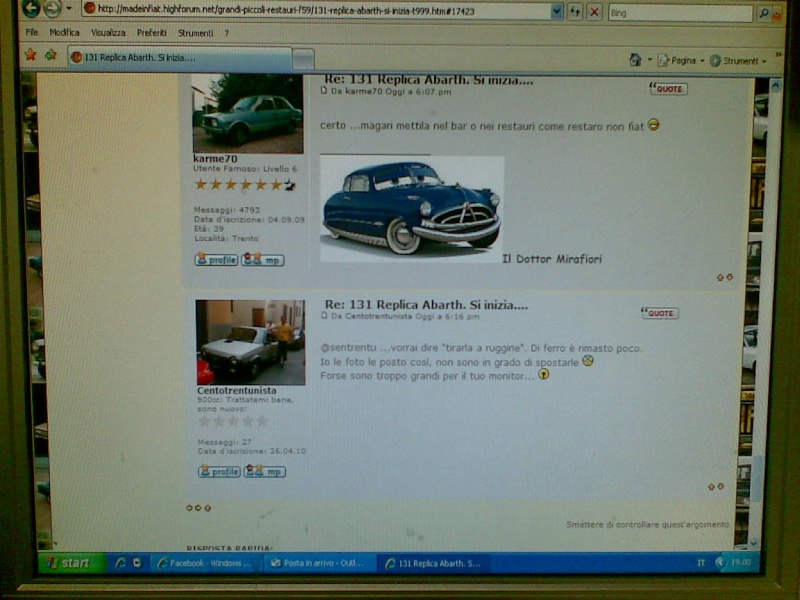The width and height of the screenshot is (800, 600).
Task: Open the ? help menu
Action: point(227,33)
